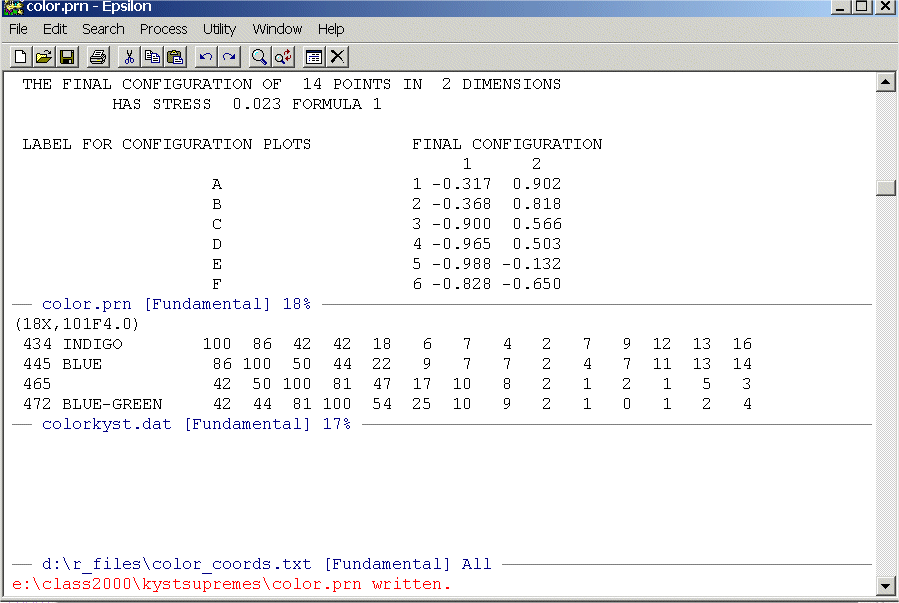
Task: Click the X icon in the toolbar
Action: (x=338, y=57)
